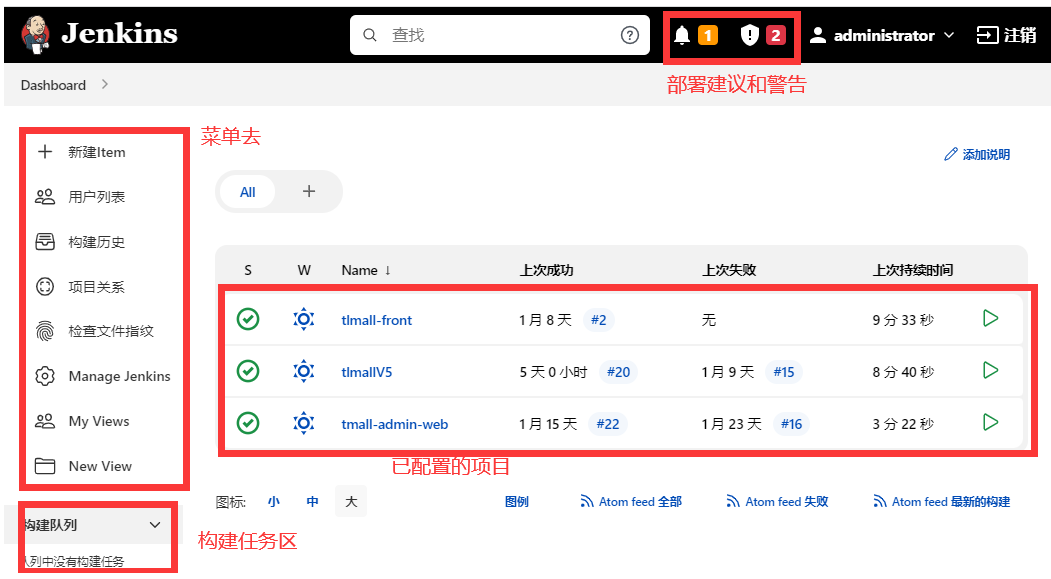The height and width of the screenshot is (579, 1051).
Task: Click the people icon beside 用户列表
Action: point(45,196)
